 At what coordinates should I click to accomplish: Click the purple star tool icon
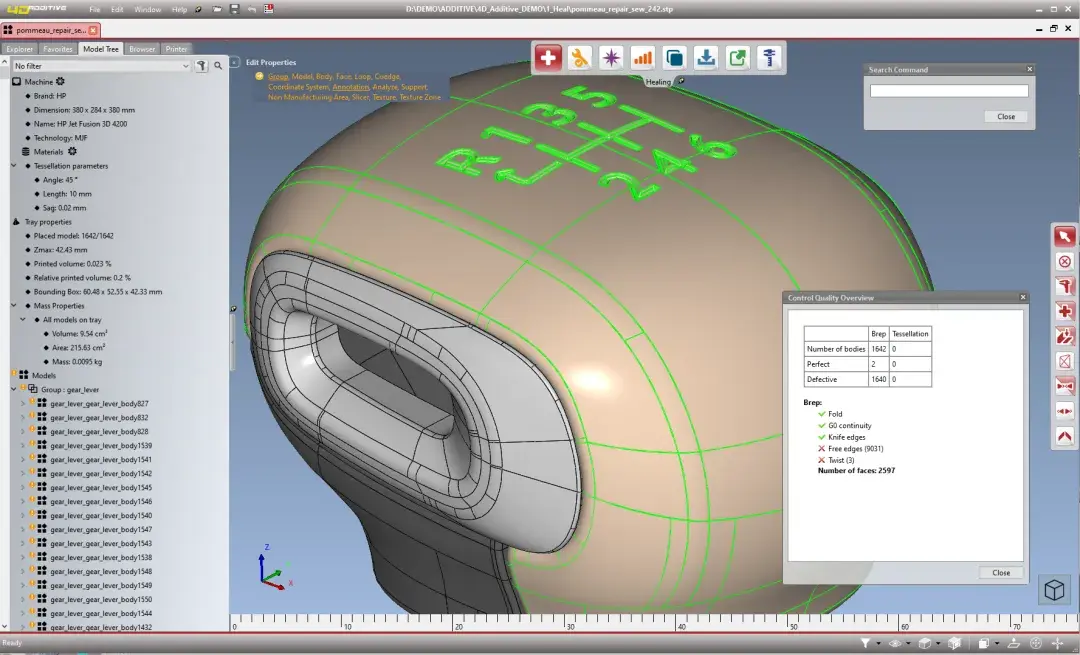tap(611, 58)
